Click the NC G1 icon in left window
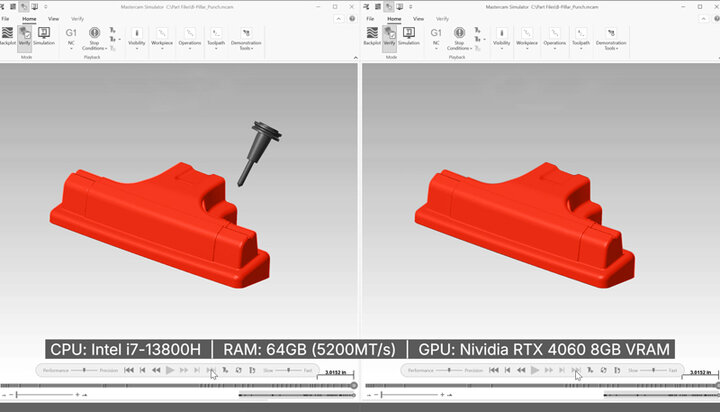The width and height of the screenshot is (720, 412). [x=71, y=36]
